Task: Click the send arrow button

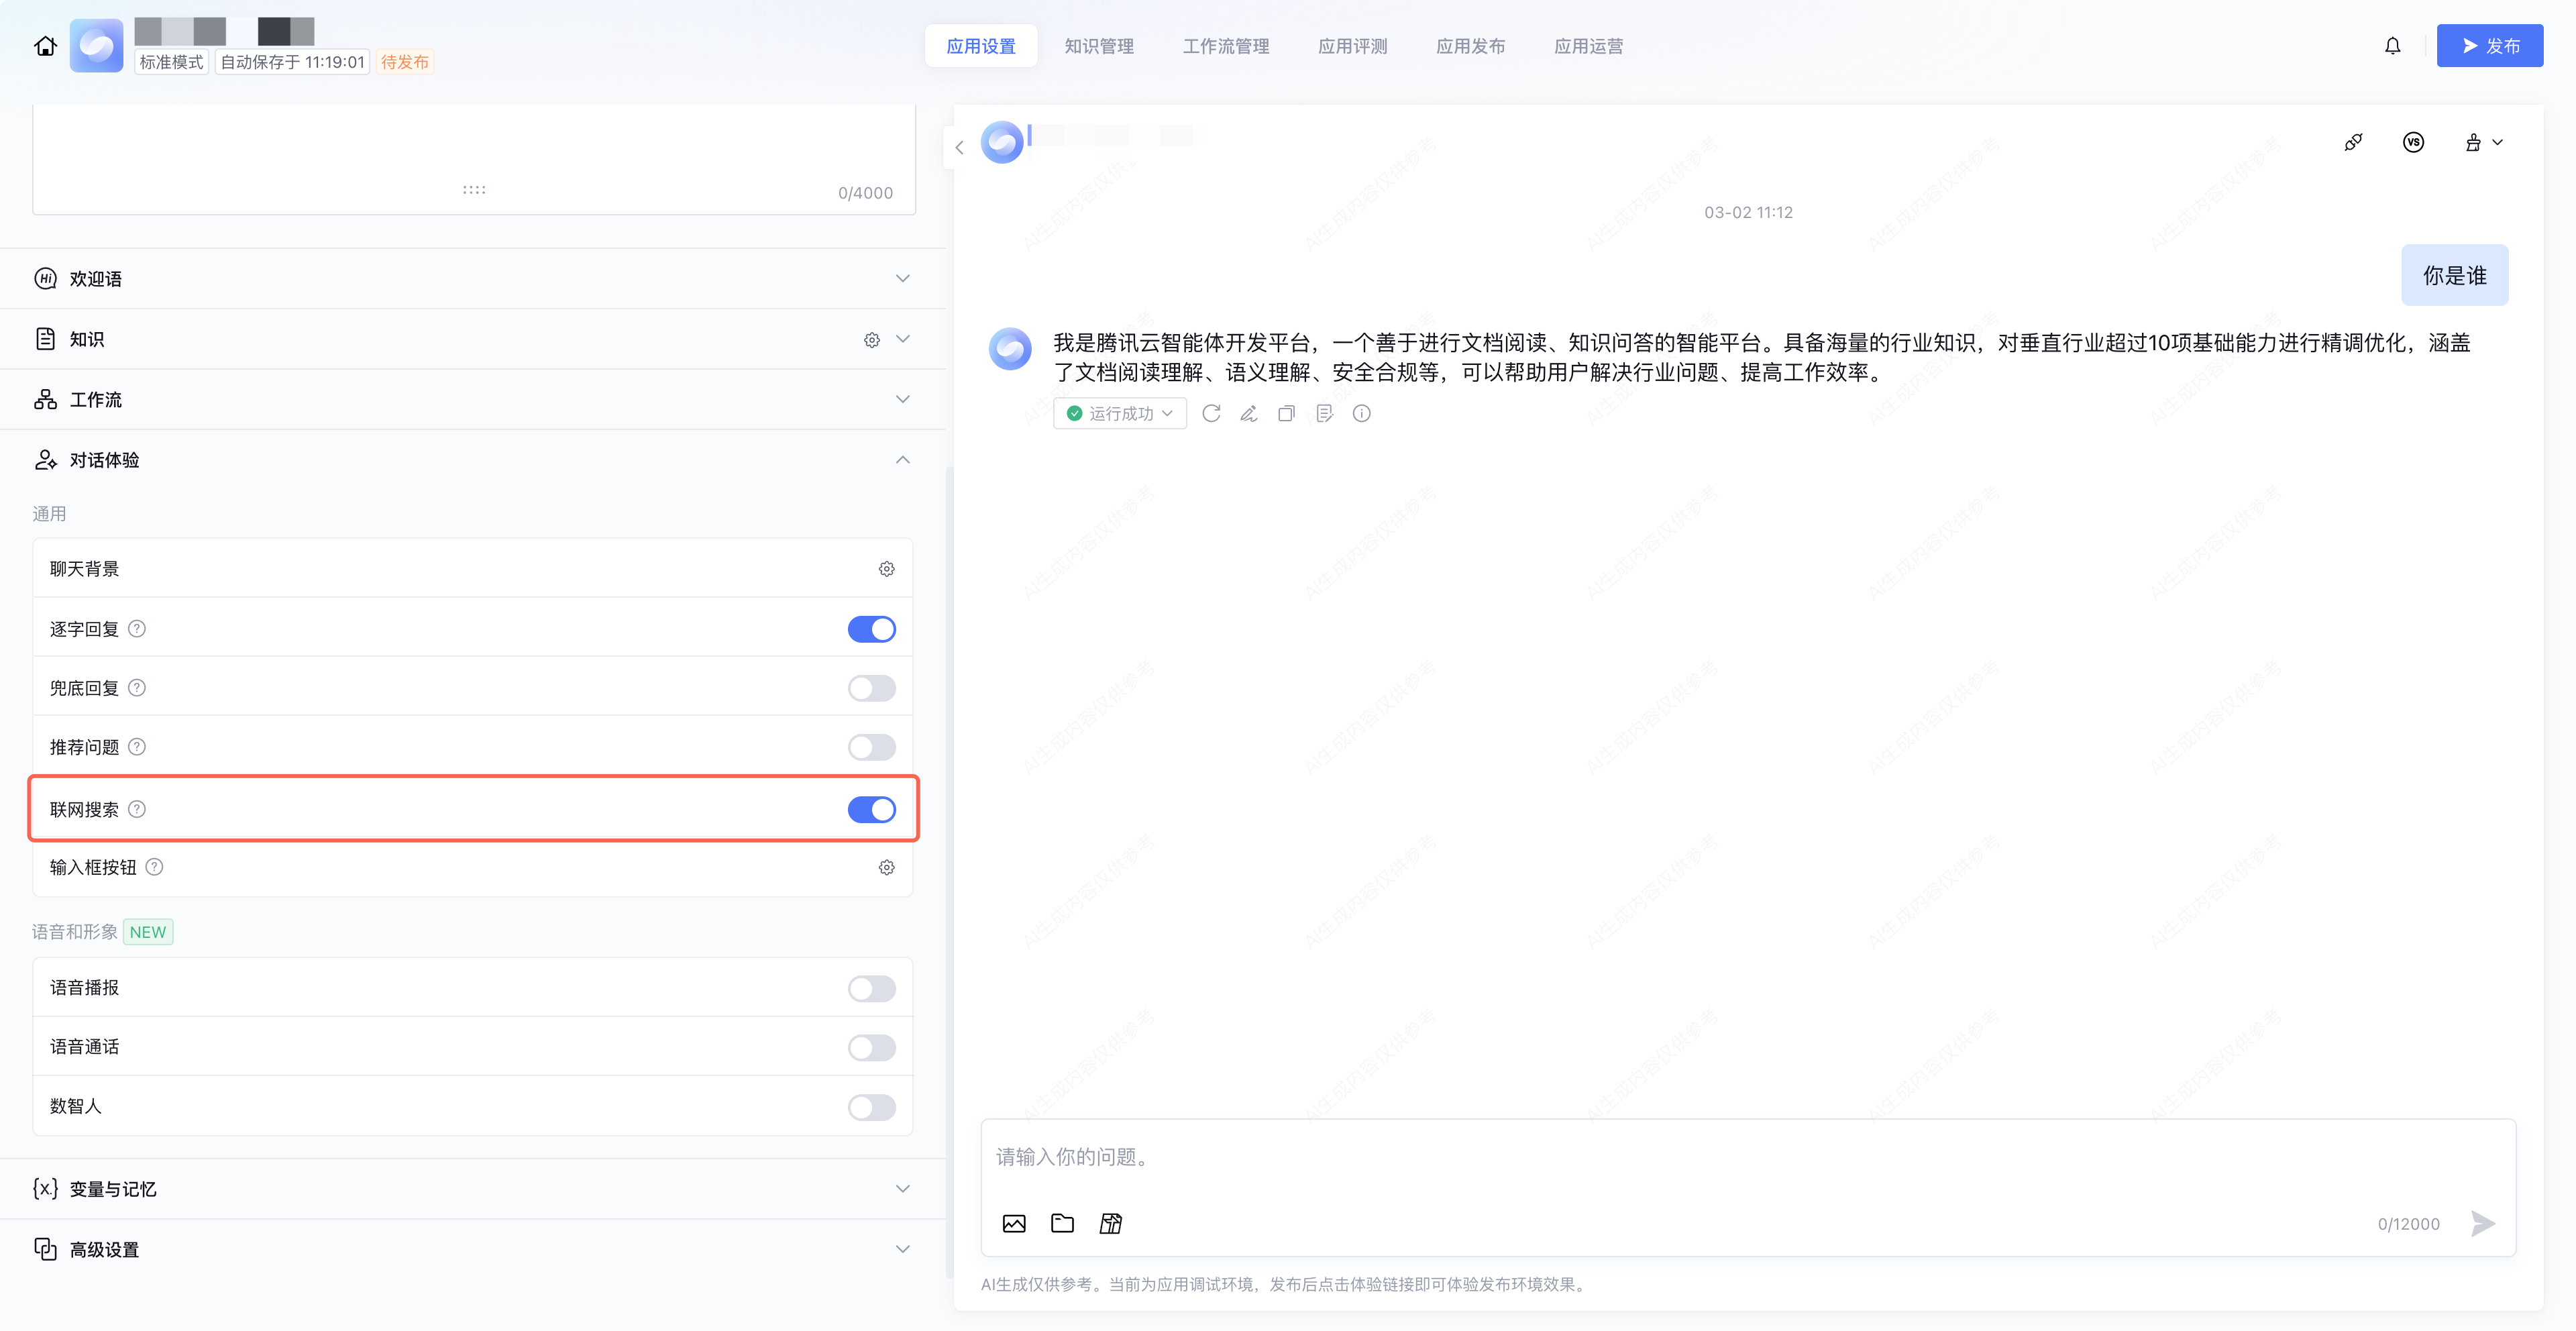Action: point(2482,1223)
